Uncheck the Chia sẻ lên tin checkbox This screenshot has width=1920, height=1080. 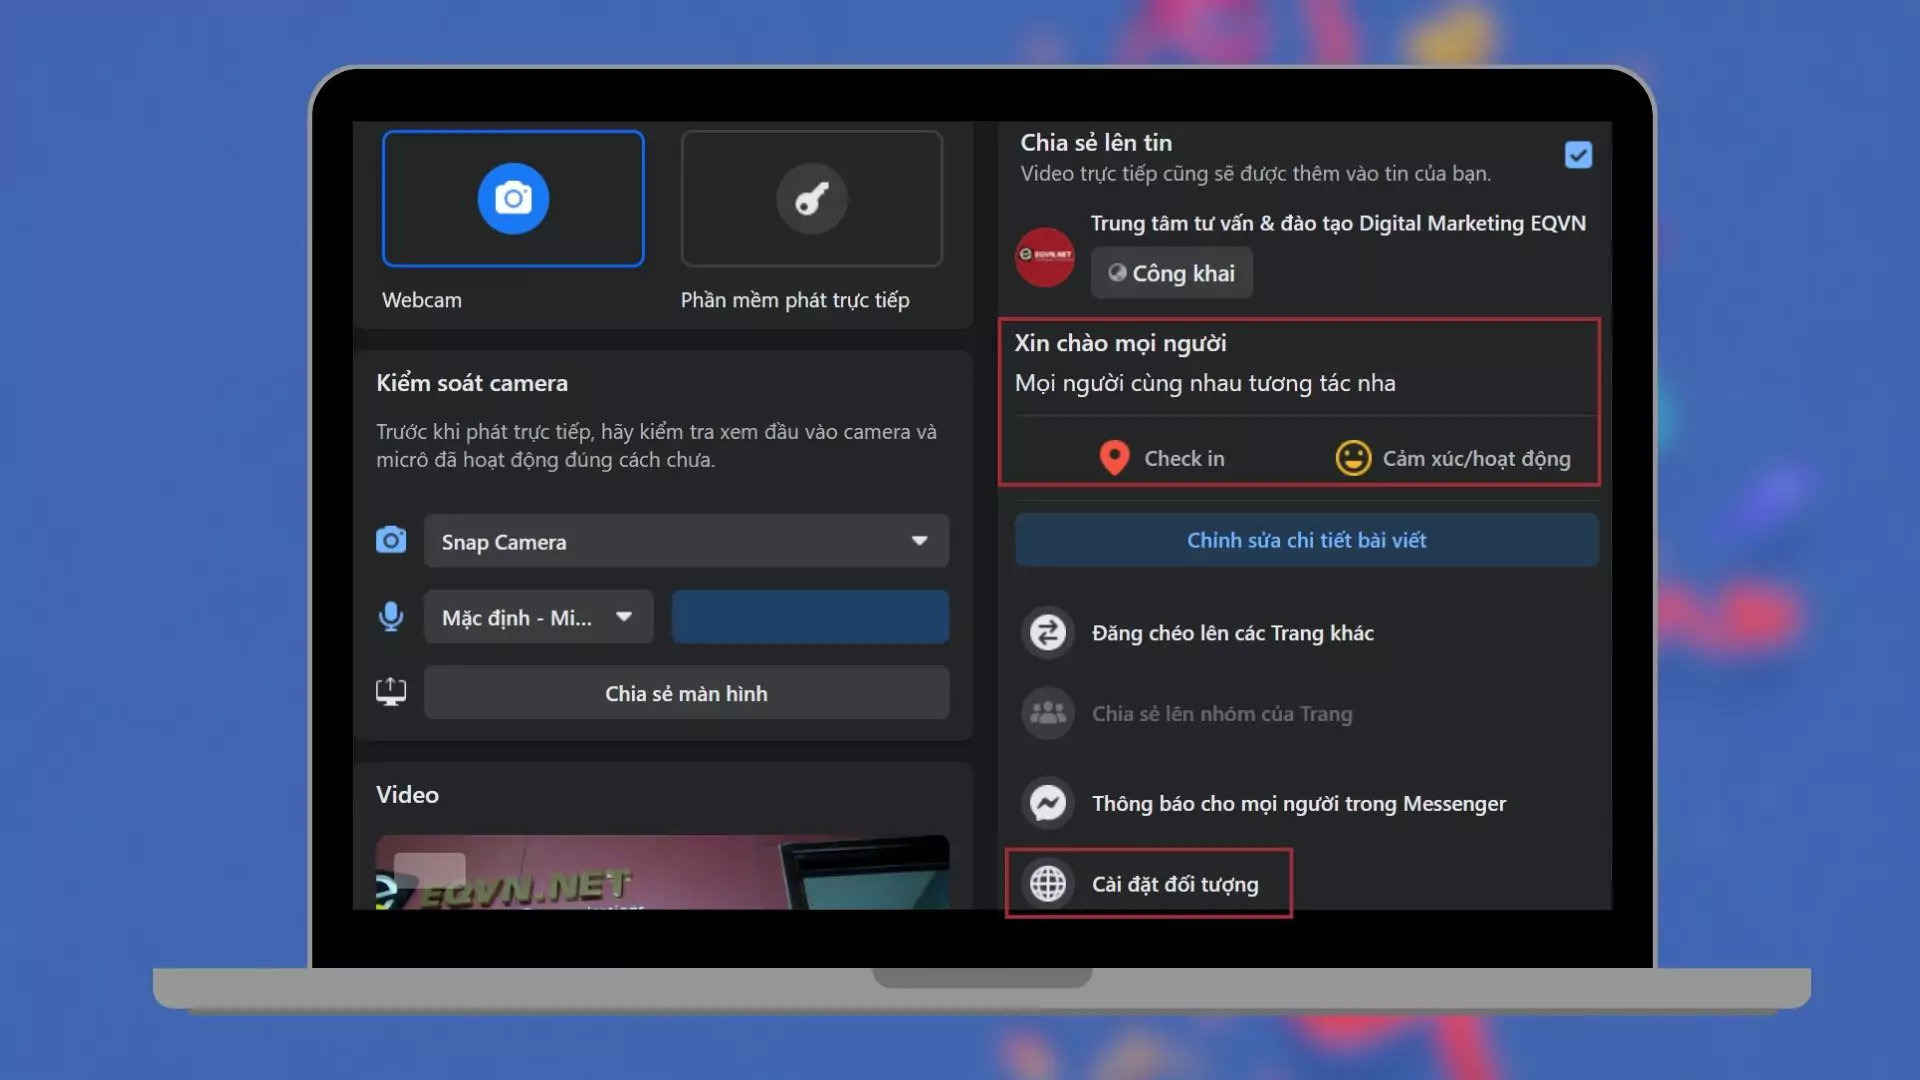coord(1578,155)
